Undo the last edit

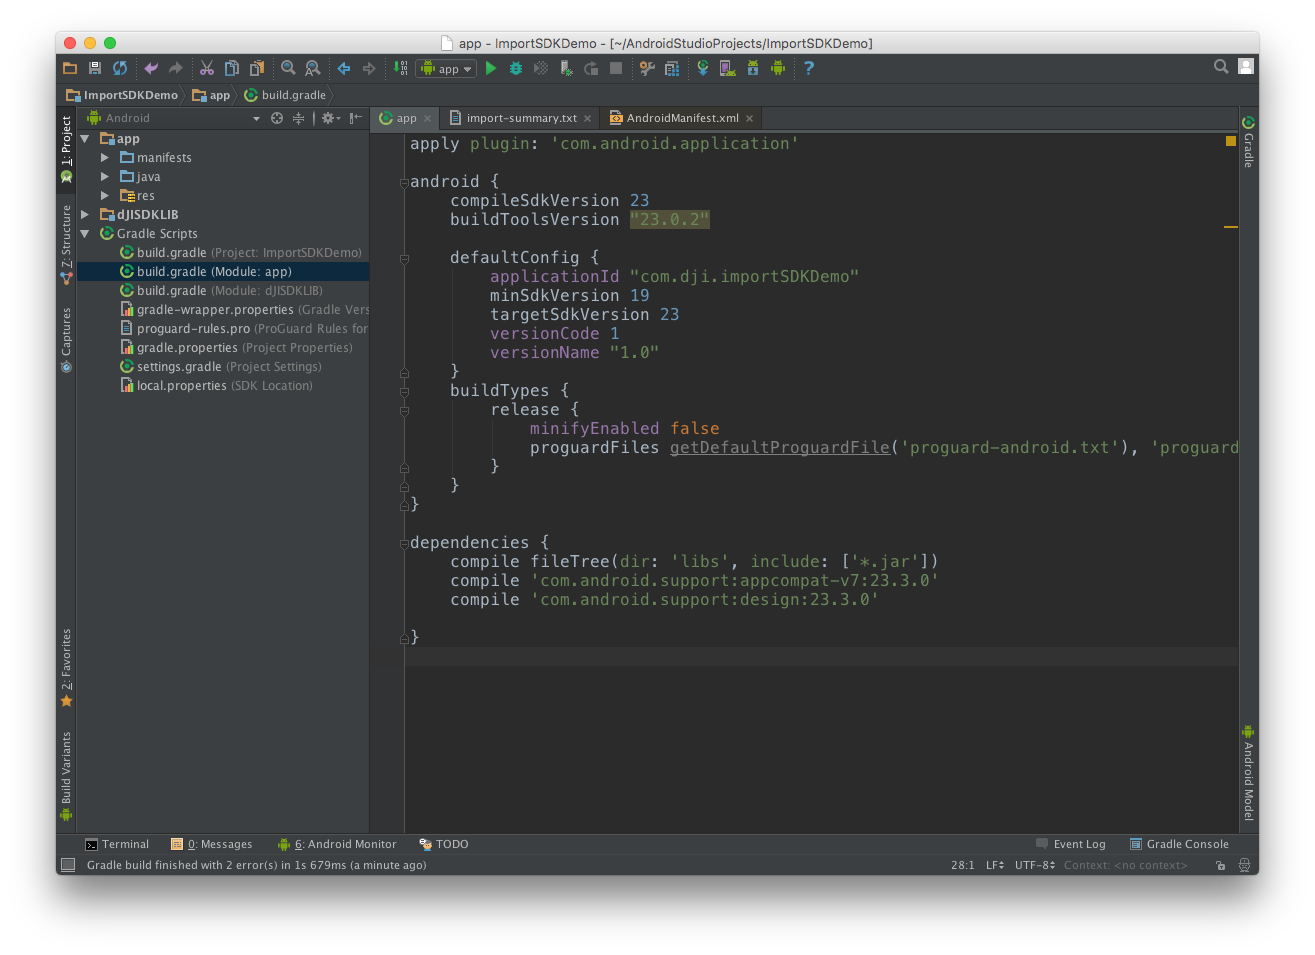click(149, 68)
